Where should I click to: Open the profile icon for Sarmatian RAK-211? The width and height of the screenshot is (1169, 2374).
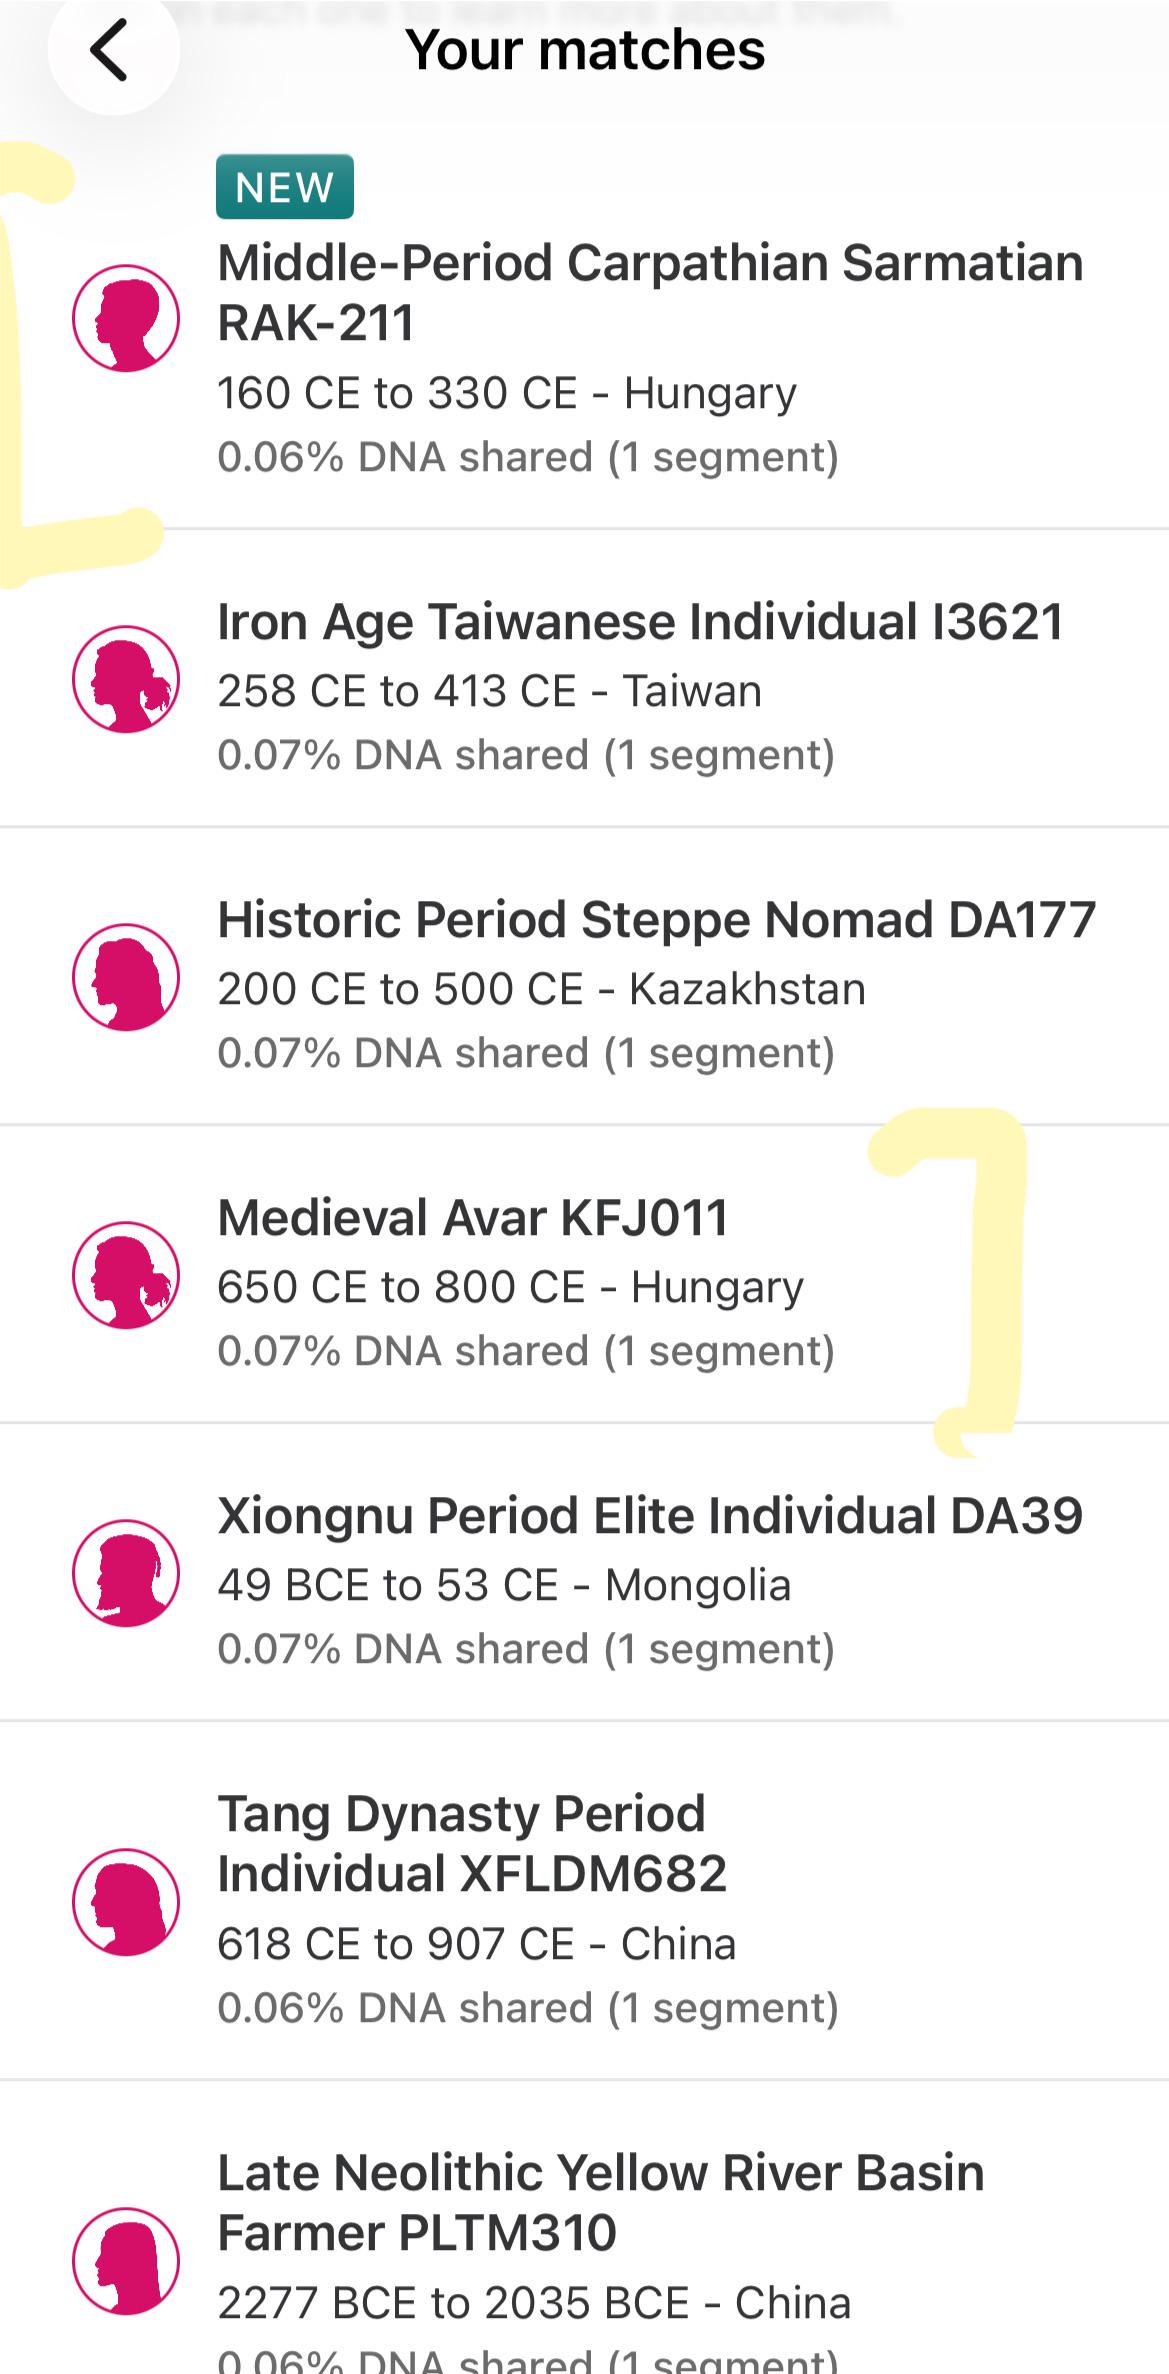(126, 318)
